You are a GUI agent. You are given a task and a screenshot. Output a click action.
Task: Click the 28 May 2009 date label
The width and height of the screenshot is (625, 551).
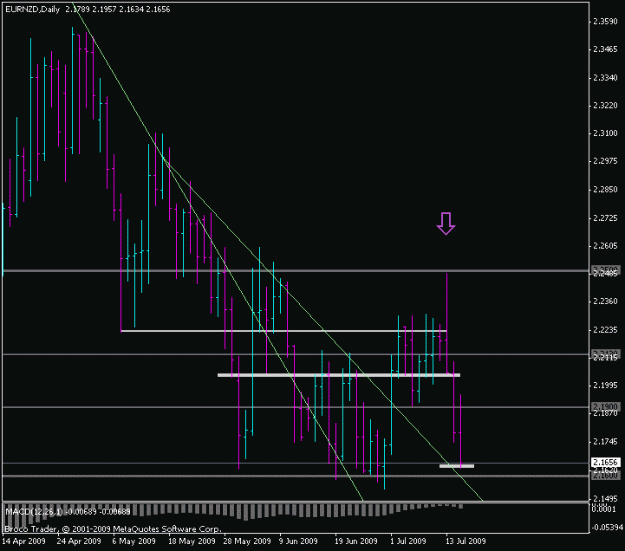[247, 541]
